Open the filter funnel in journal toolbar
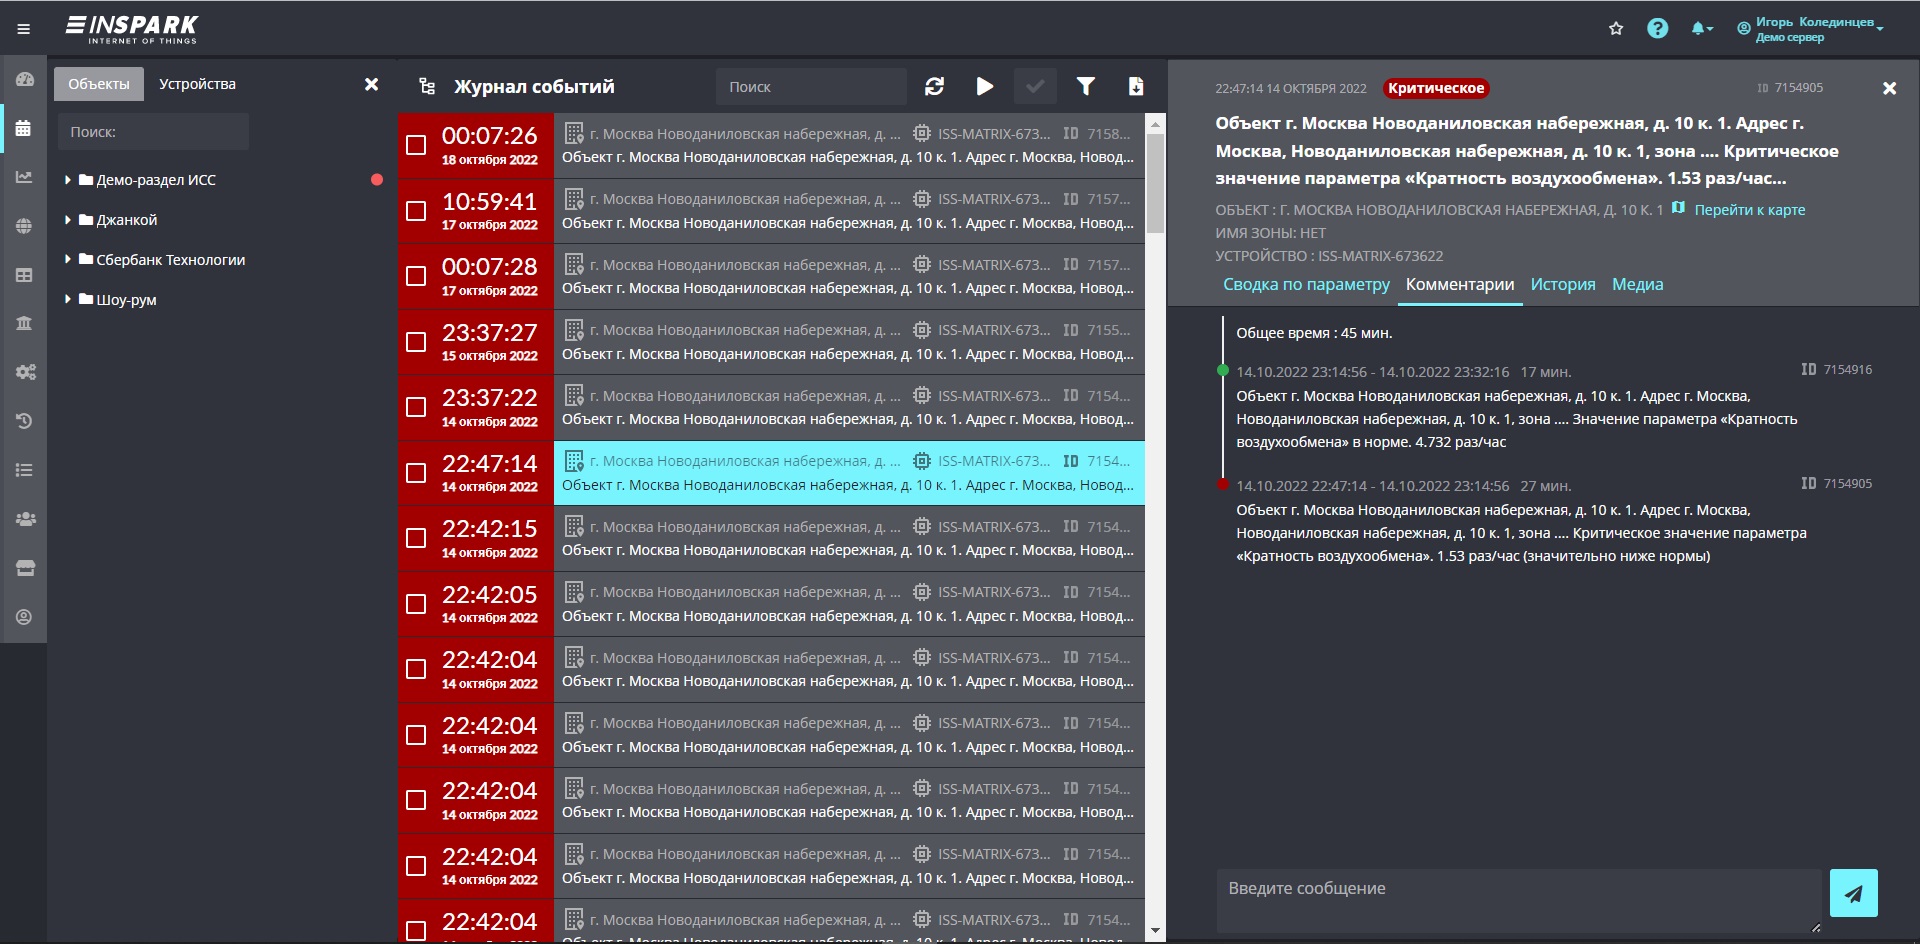Viewport: 1920px width, 944px height. tap(1085, 87)
